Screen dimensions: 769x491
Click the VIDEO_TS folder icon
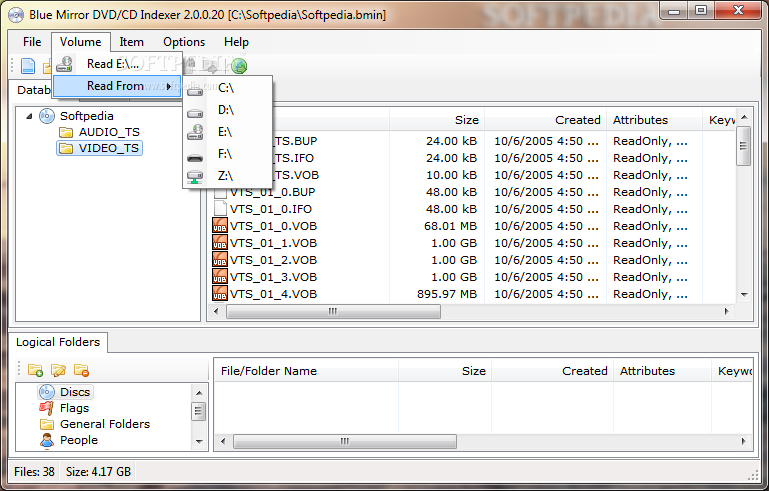pyautogui.click(x=66, y=148)
